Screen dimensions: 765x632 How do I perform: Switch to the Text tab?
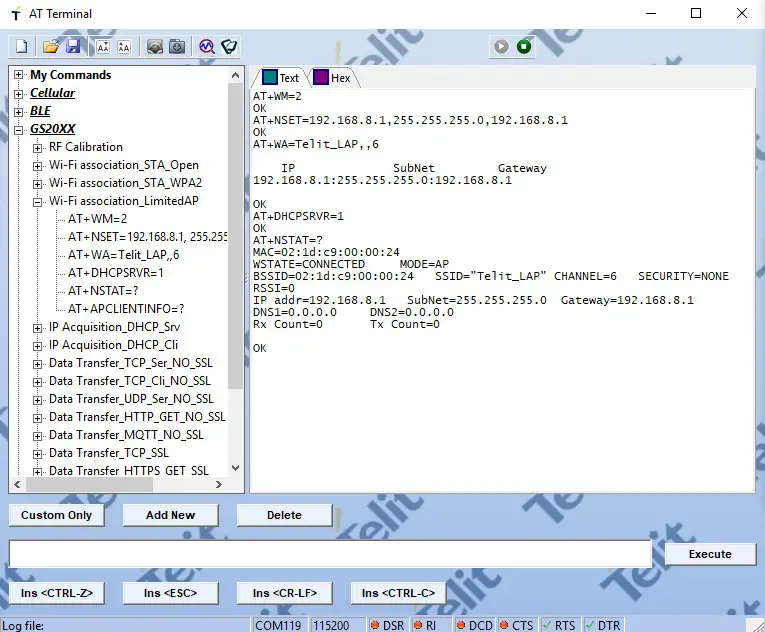click(281, 78)
